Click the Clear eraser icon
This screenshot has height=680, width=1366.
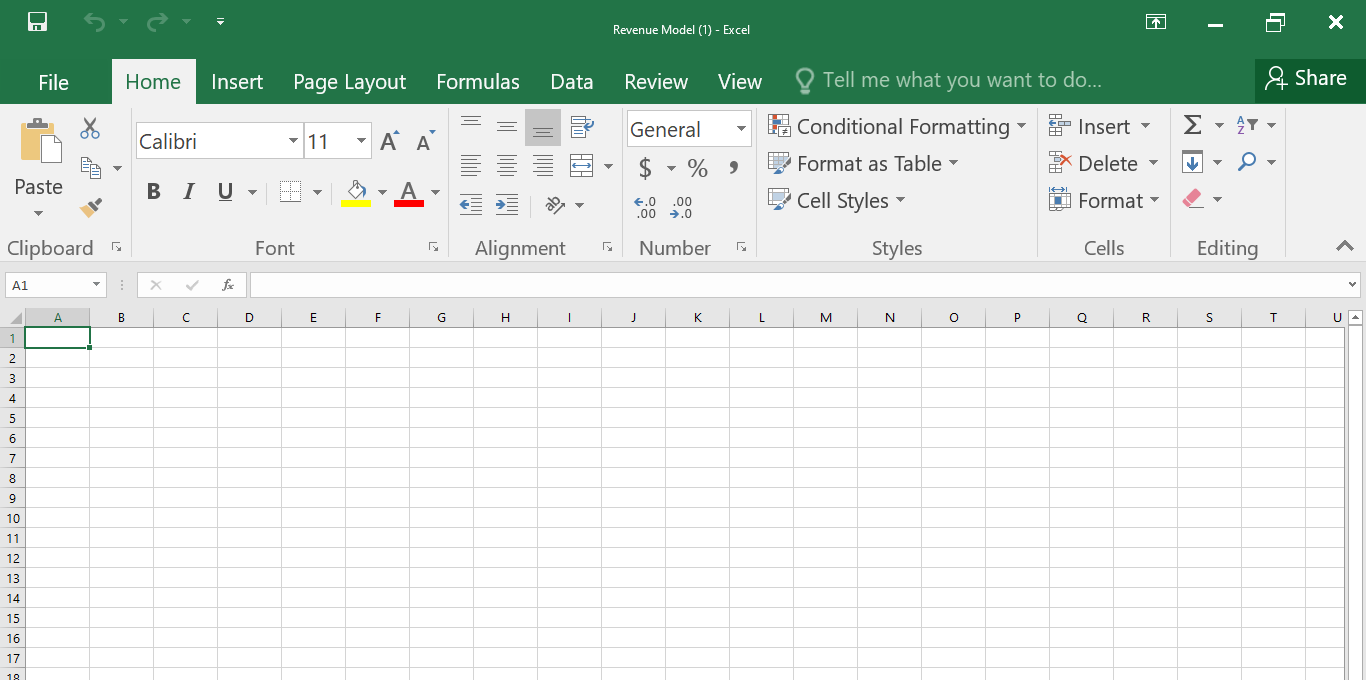(1193, 199)
